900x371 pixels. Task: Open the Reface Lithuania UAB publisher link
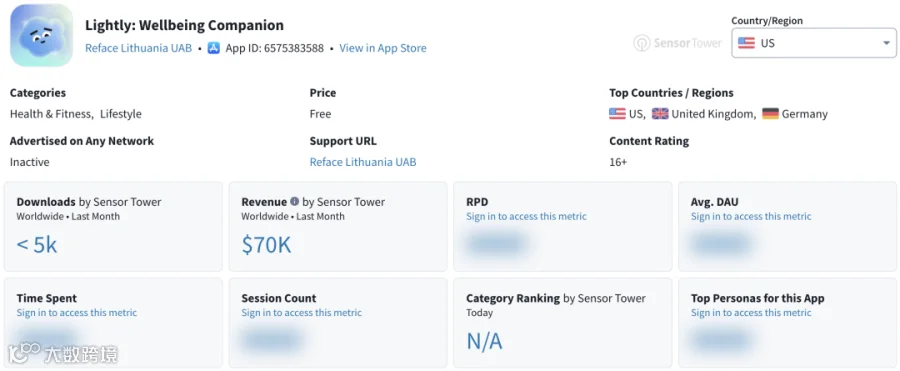(138, 48)
